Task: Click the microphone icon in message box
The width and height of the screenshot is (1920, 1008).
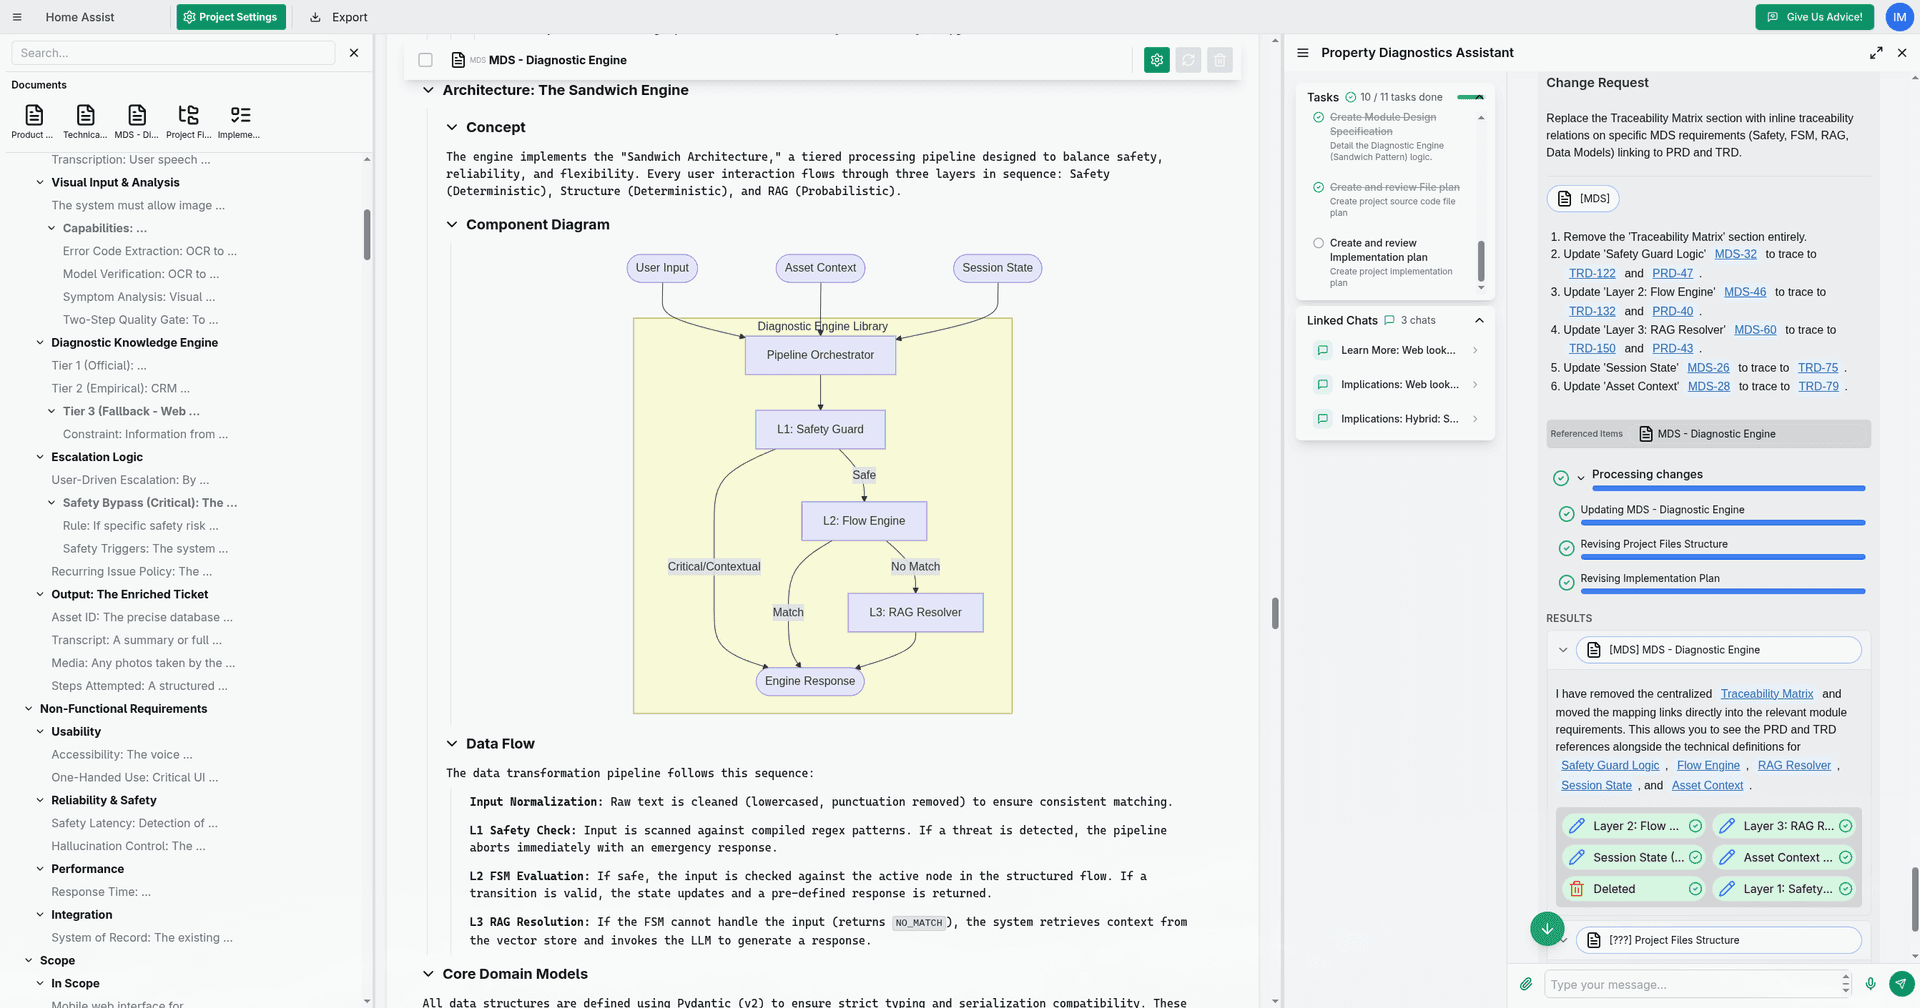Action: pos(1870,984)
